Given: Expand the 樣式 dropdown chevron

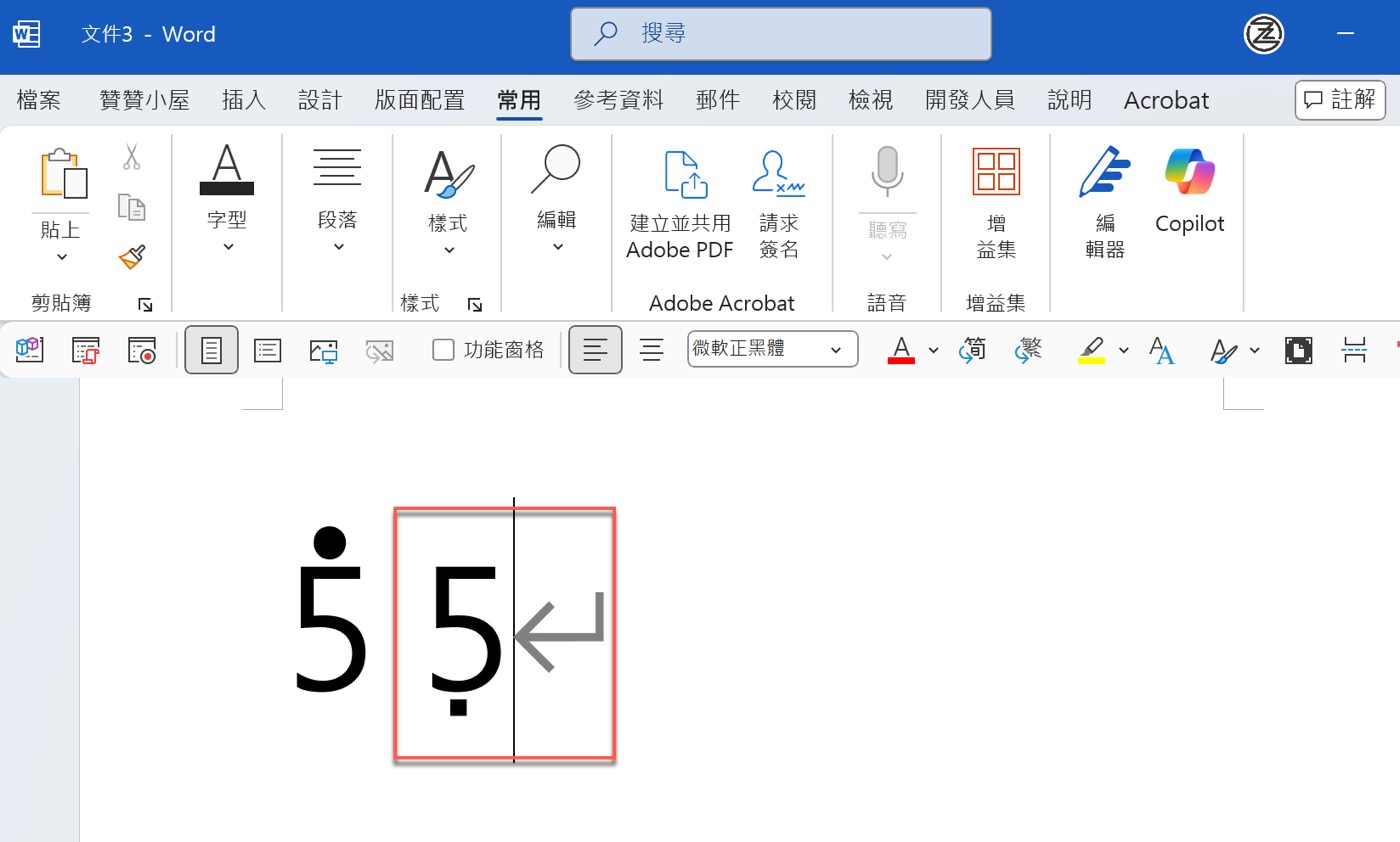Looking at the screenshot, I should coord(449,250).
